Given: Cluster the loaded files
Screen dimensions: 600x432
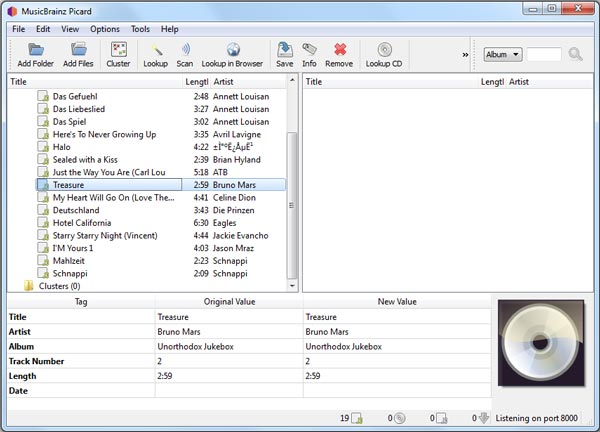Looking at the screenshot, I should click(x=118, y=55).
